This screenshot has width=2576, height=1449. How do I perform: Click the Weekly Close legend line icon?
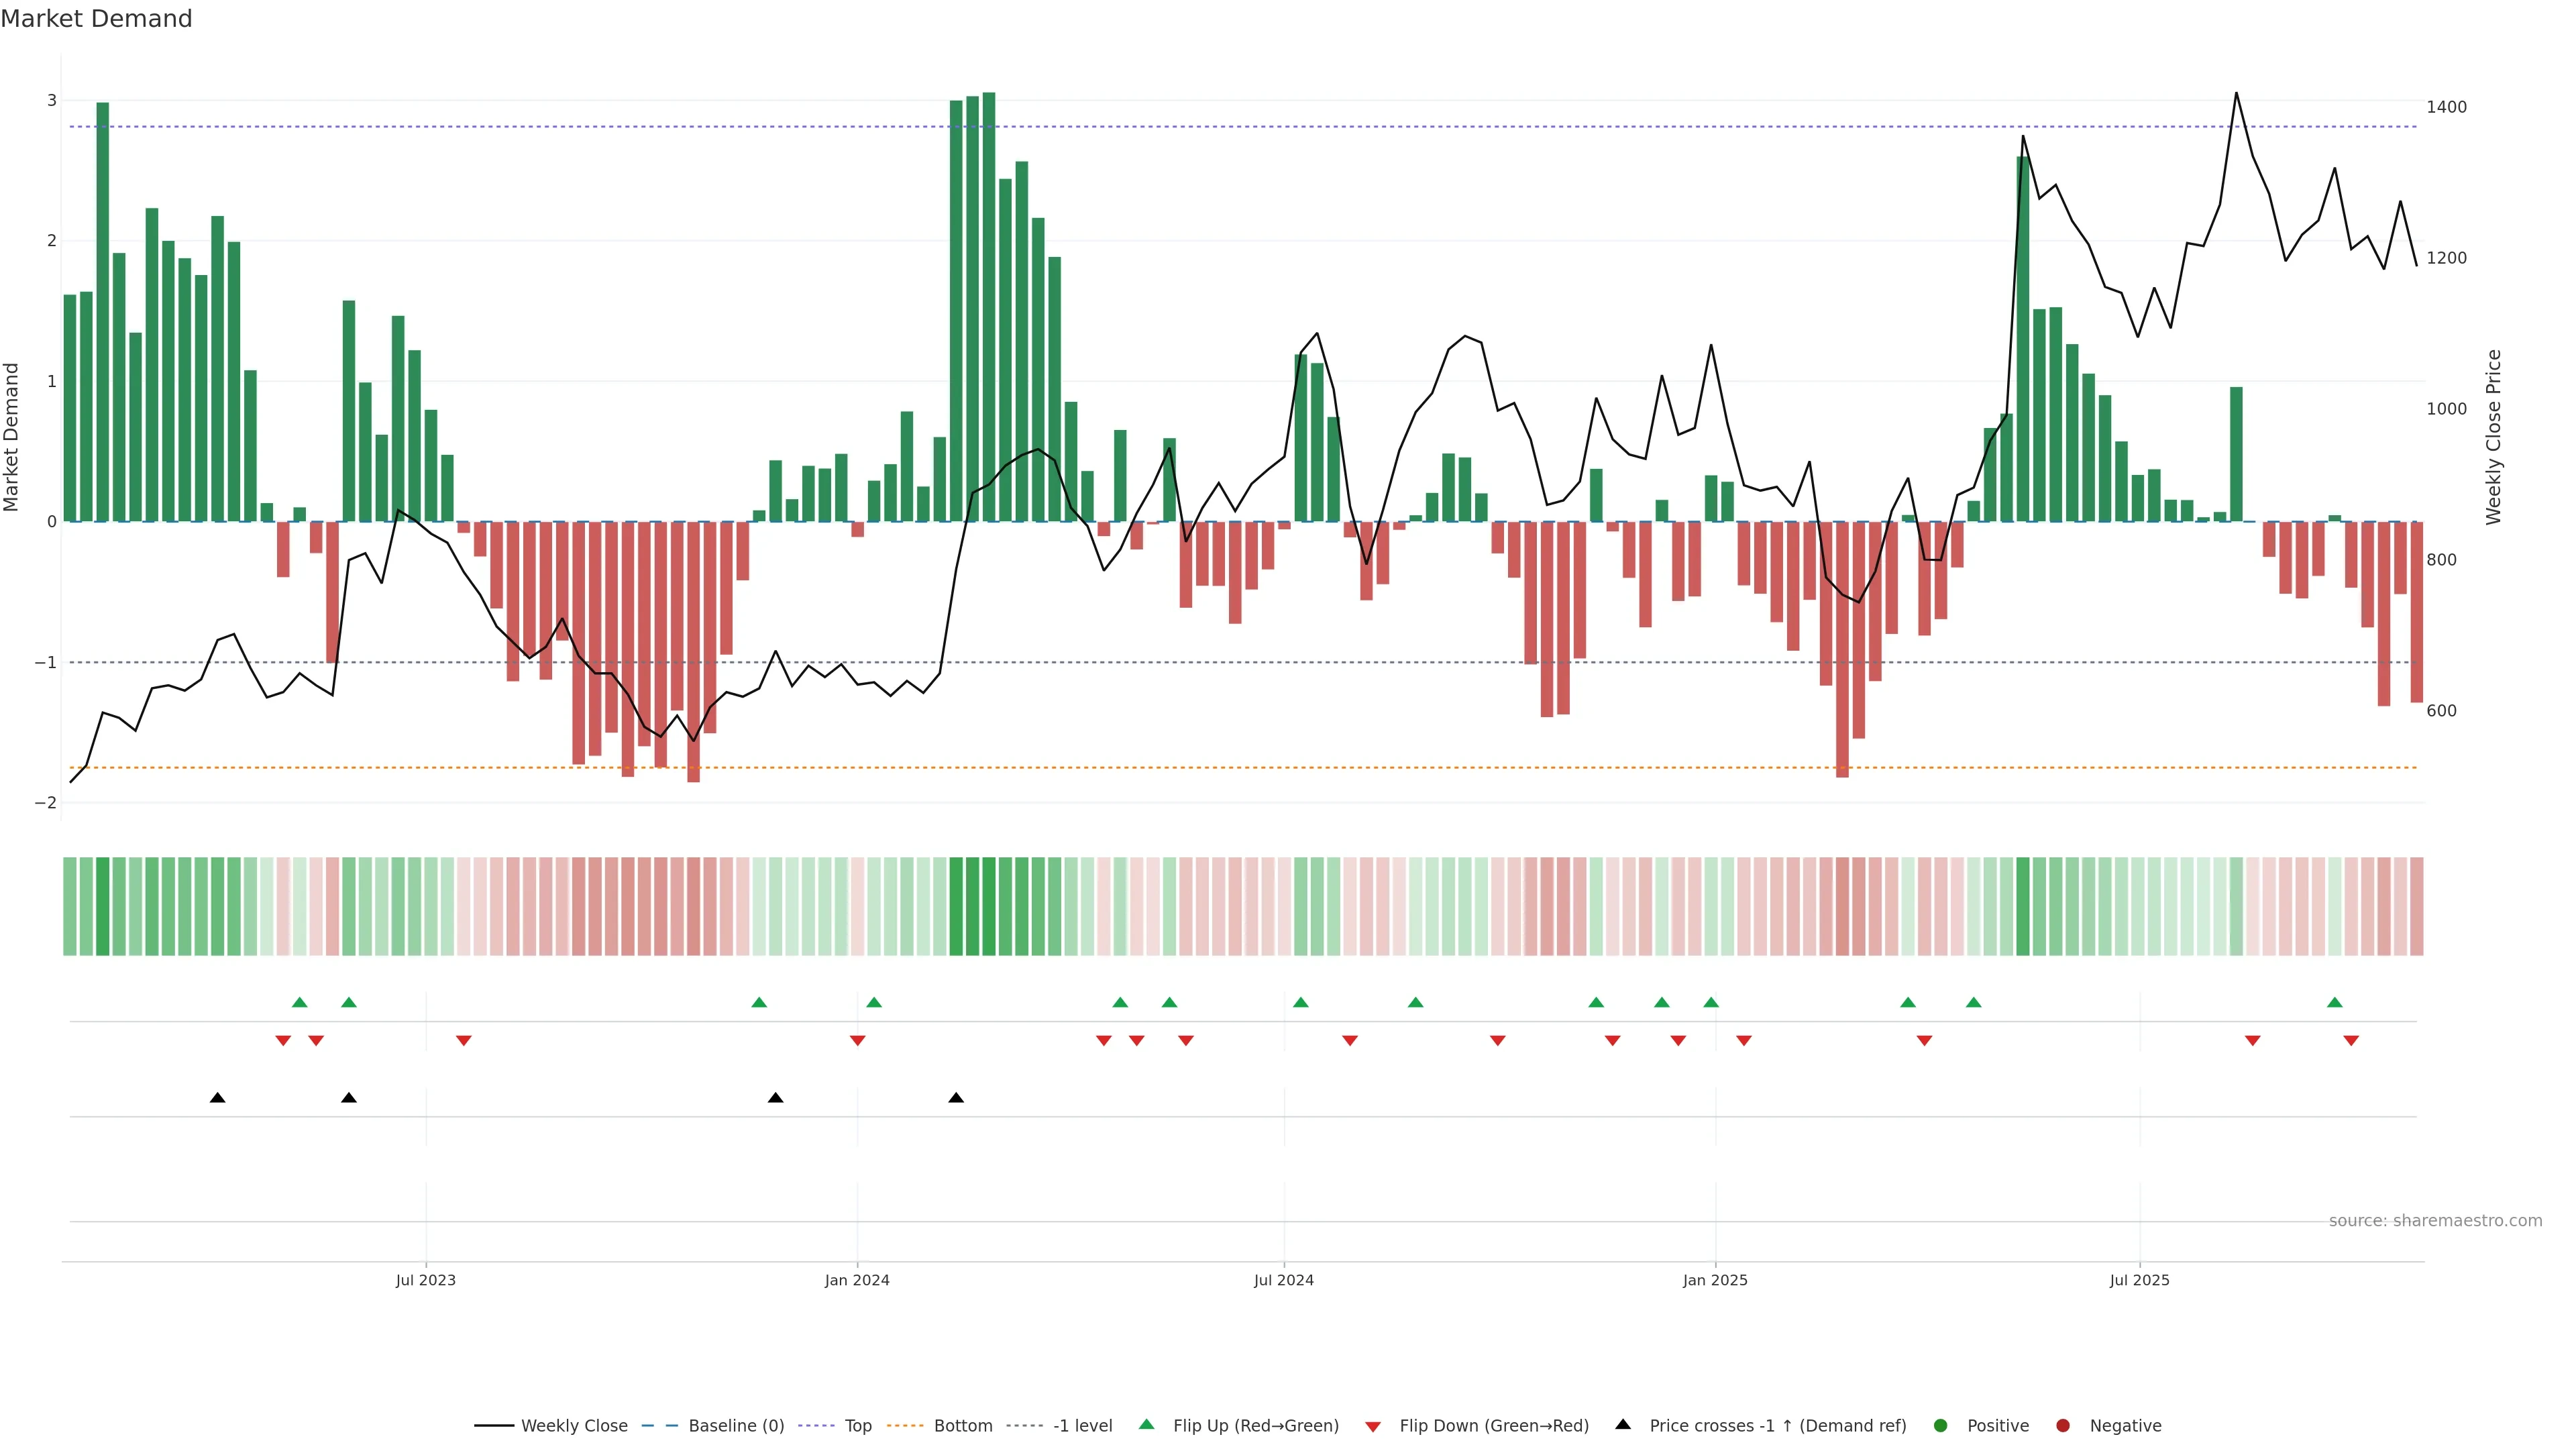pyautogui.click(x=494, y=1426)
